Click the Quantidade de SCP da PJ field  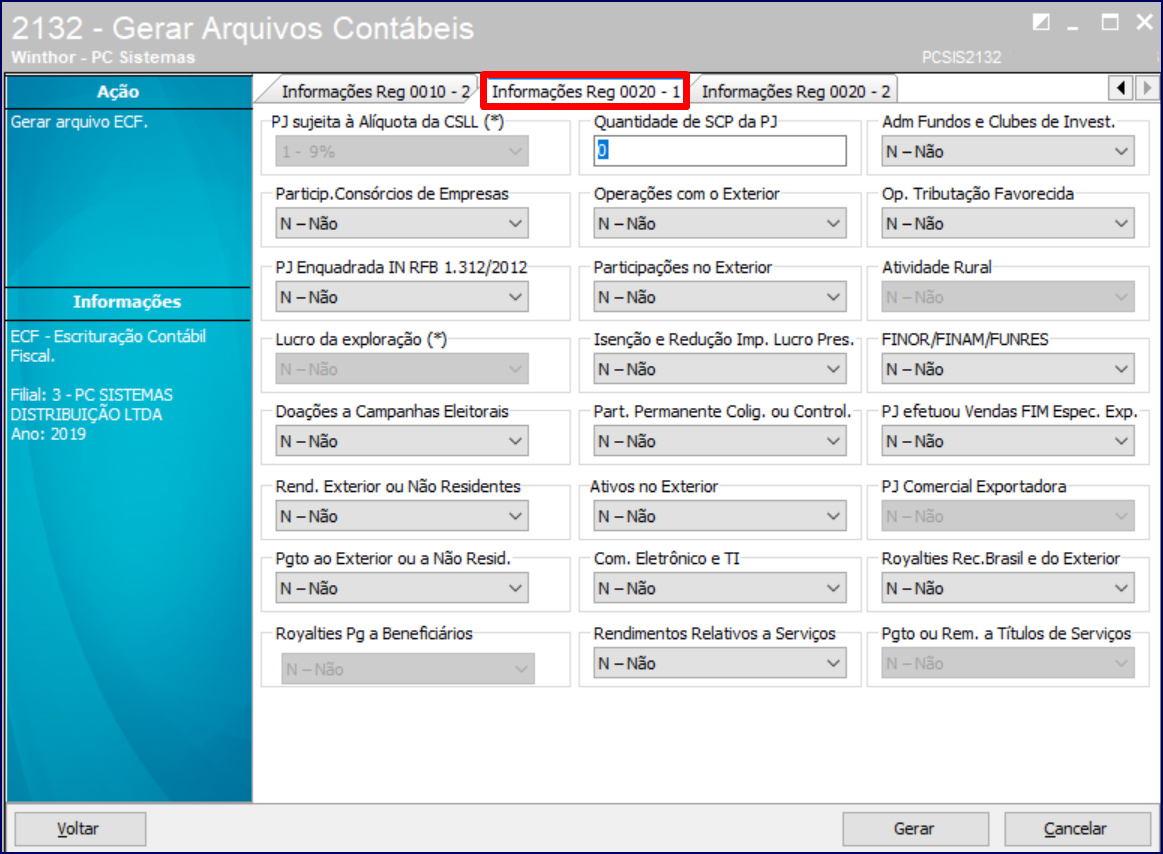click(x=719, y=151)
